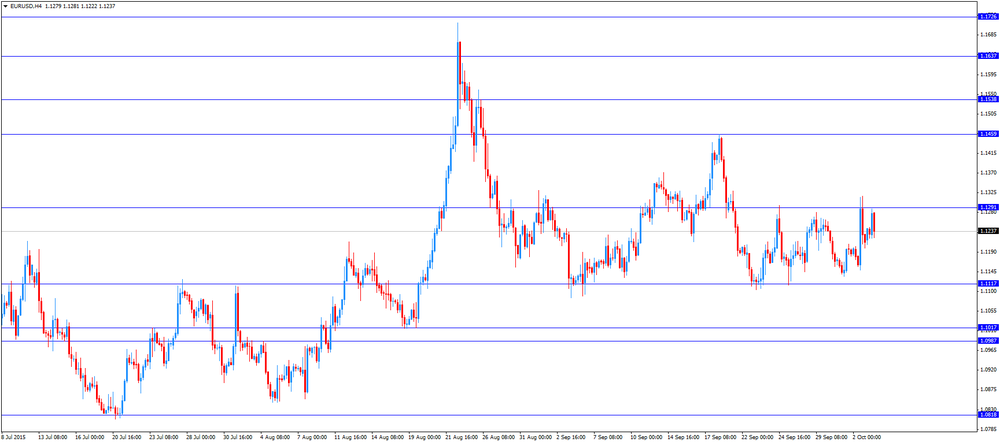This screenshot has height=442, width=1000.
Task: Select the 1.1291 horizontal level label
Action: [987, 207]
